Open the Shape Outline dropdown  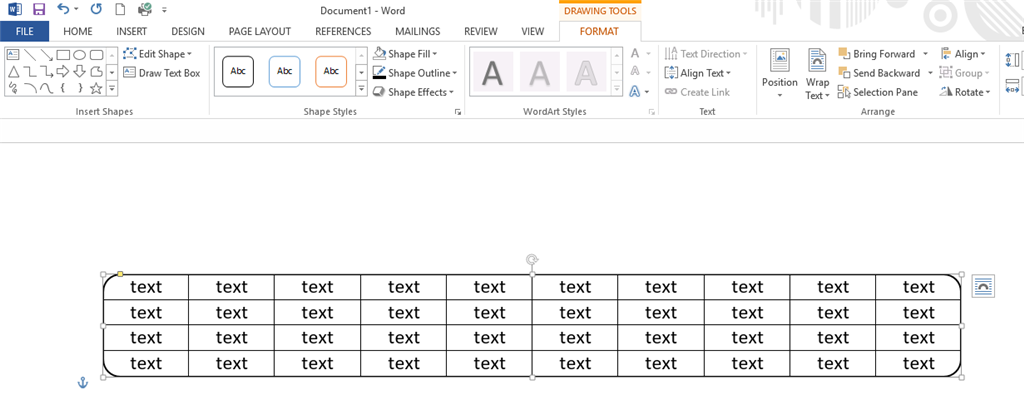click(415, 73)
